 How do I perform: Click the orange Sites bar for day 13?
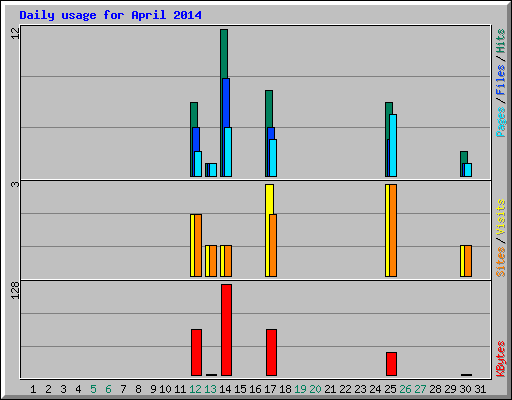click(213, 261)
